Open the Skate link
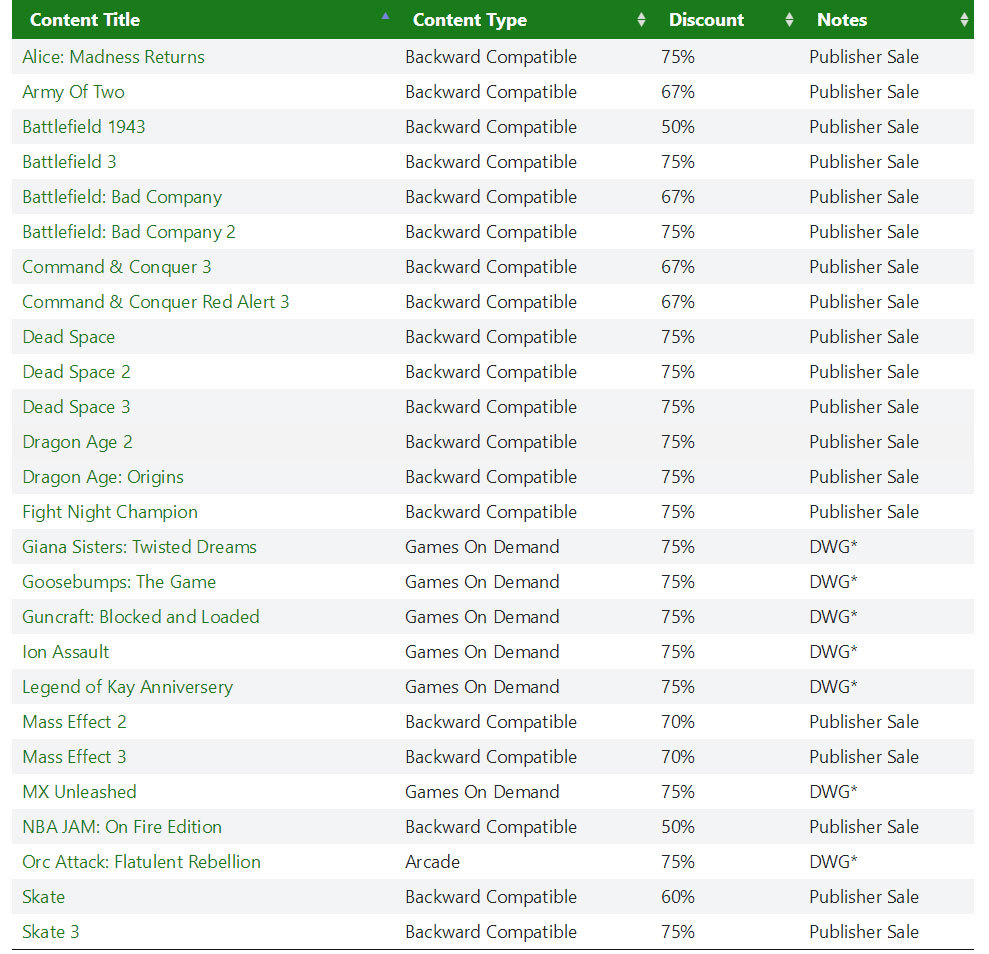Viewport: 989px width, 954px height. (44, 897)
